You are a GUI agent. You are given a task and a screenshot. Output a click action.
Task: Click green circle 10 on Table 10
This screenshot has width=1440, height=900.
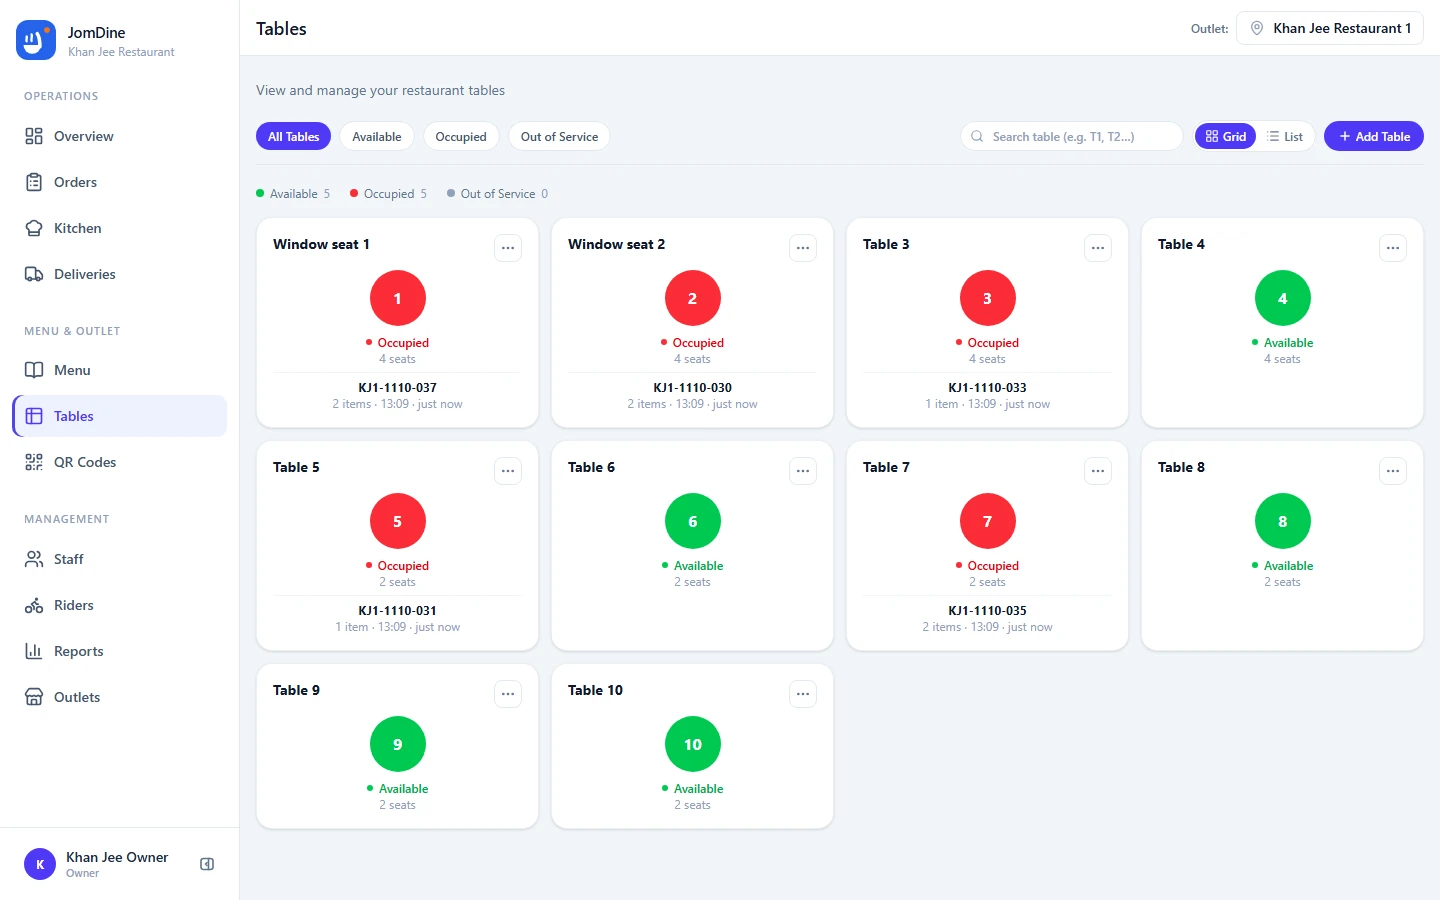pyautogui.click(x=693, y=744)
